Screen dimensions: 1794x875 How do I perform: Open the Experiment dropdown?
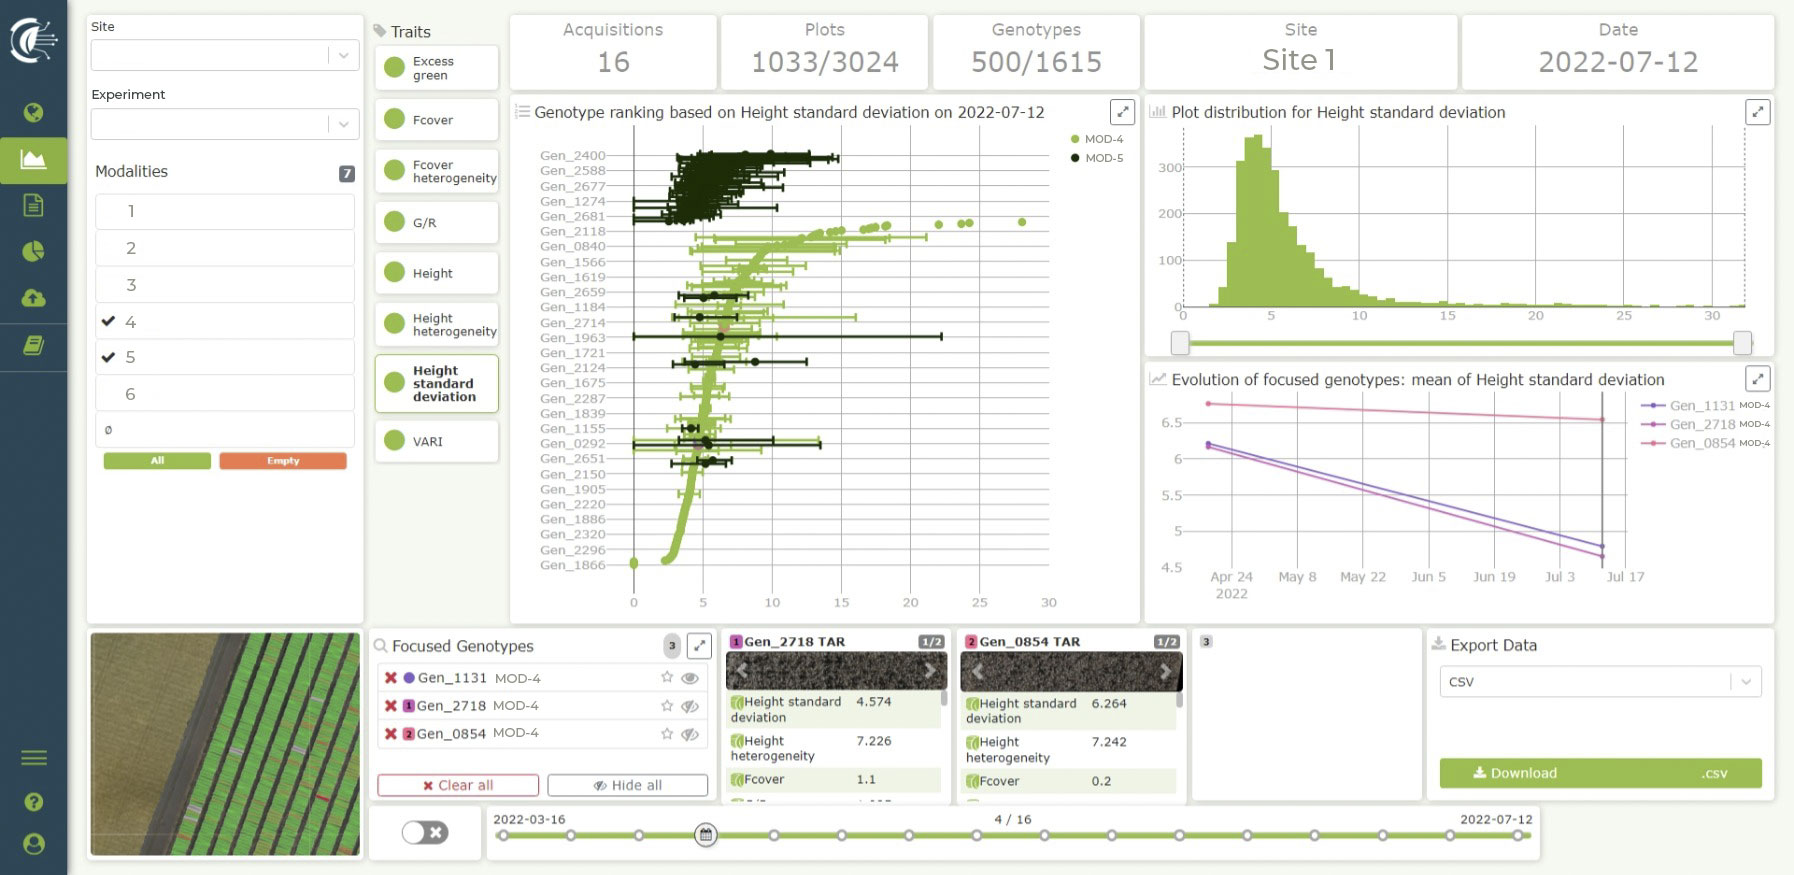click(x=225, y=124)
